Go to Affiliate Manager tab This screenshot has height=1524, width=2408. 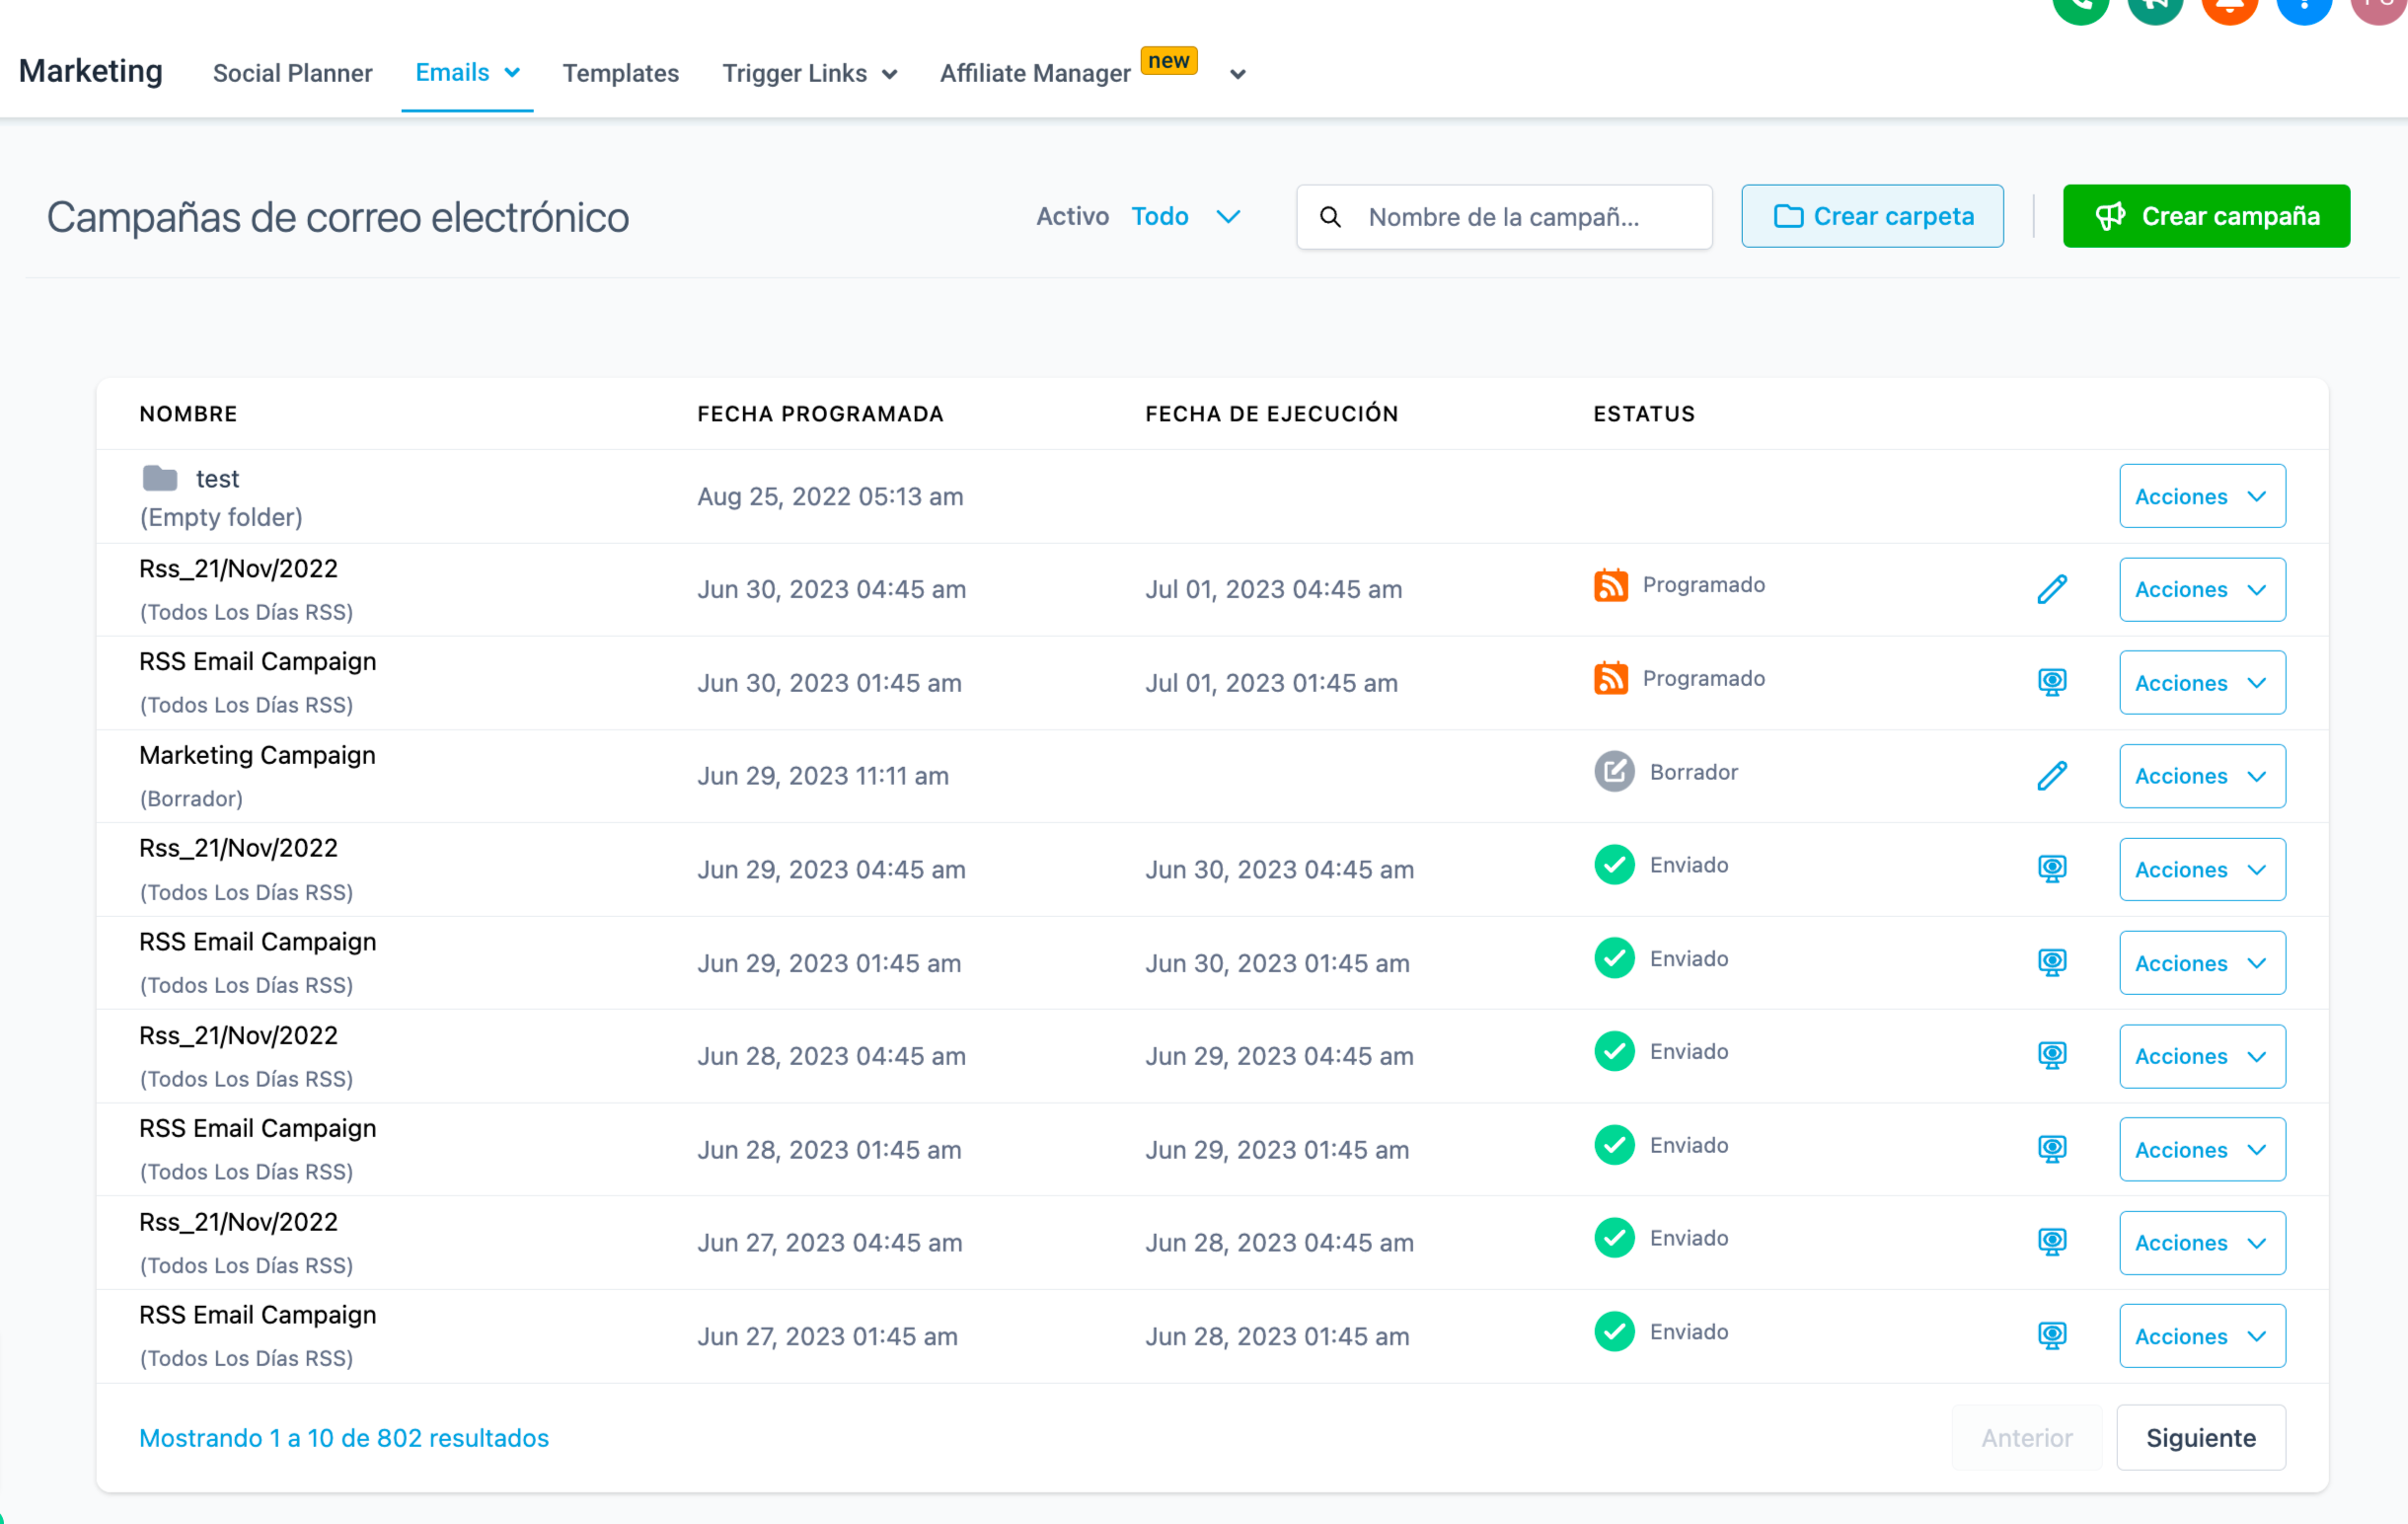[x=1035, y=73]
